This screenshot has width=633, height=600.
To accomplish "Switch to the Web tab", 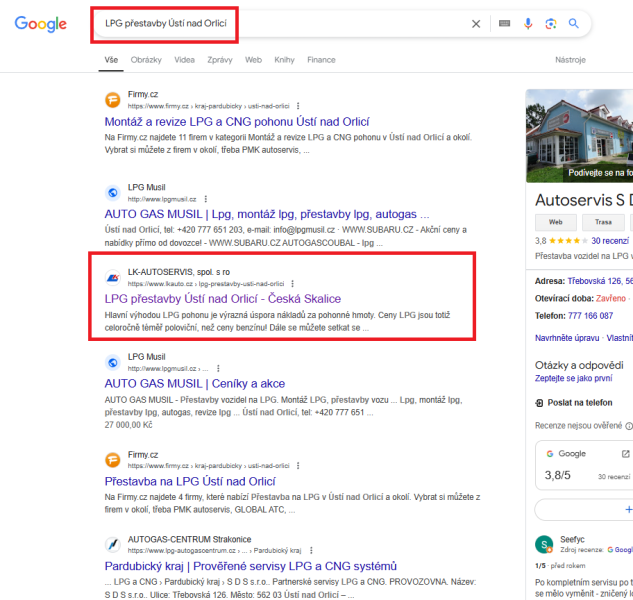I will pyautogui.click(x=253, y=60).
